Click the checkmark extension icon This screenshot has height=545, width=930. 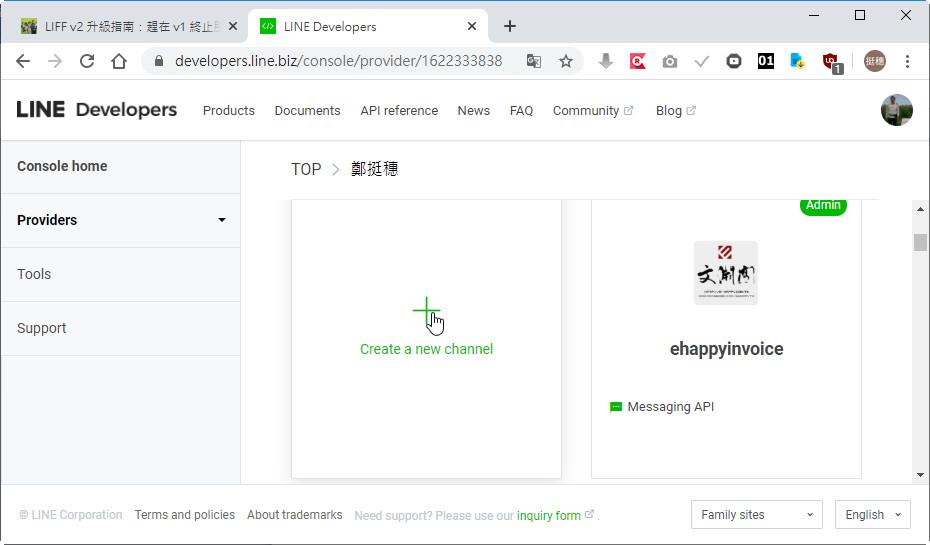pyautogui.click(x=702, y=61)
